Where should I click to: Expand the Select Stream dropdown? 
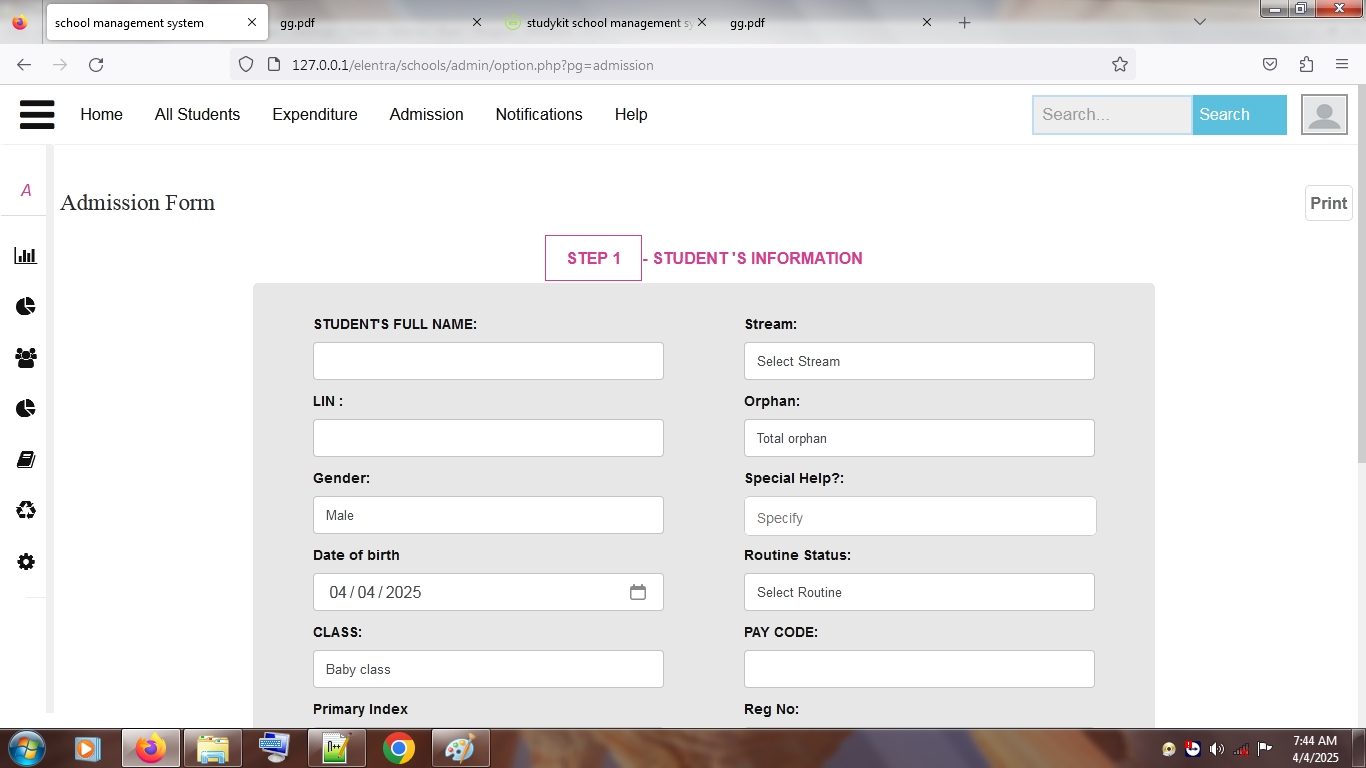[x=918, y=361]
